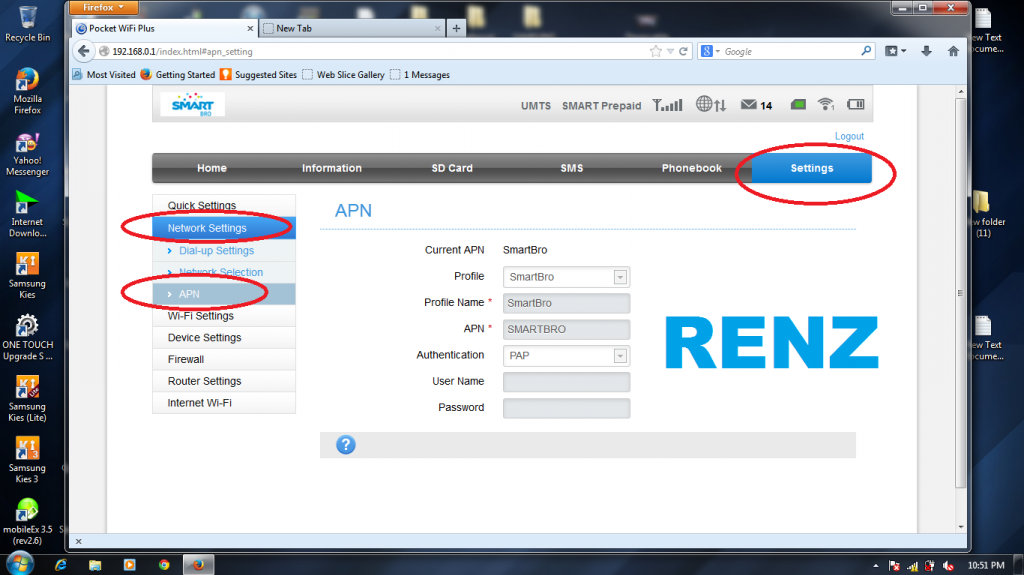1024x575 pixels.
Task: Open a new tab with plus button
Action: (x=456, y=28)
